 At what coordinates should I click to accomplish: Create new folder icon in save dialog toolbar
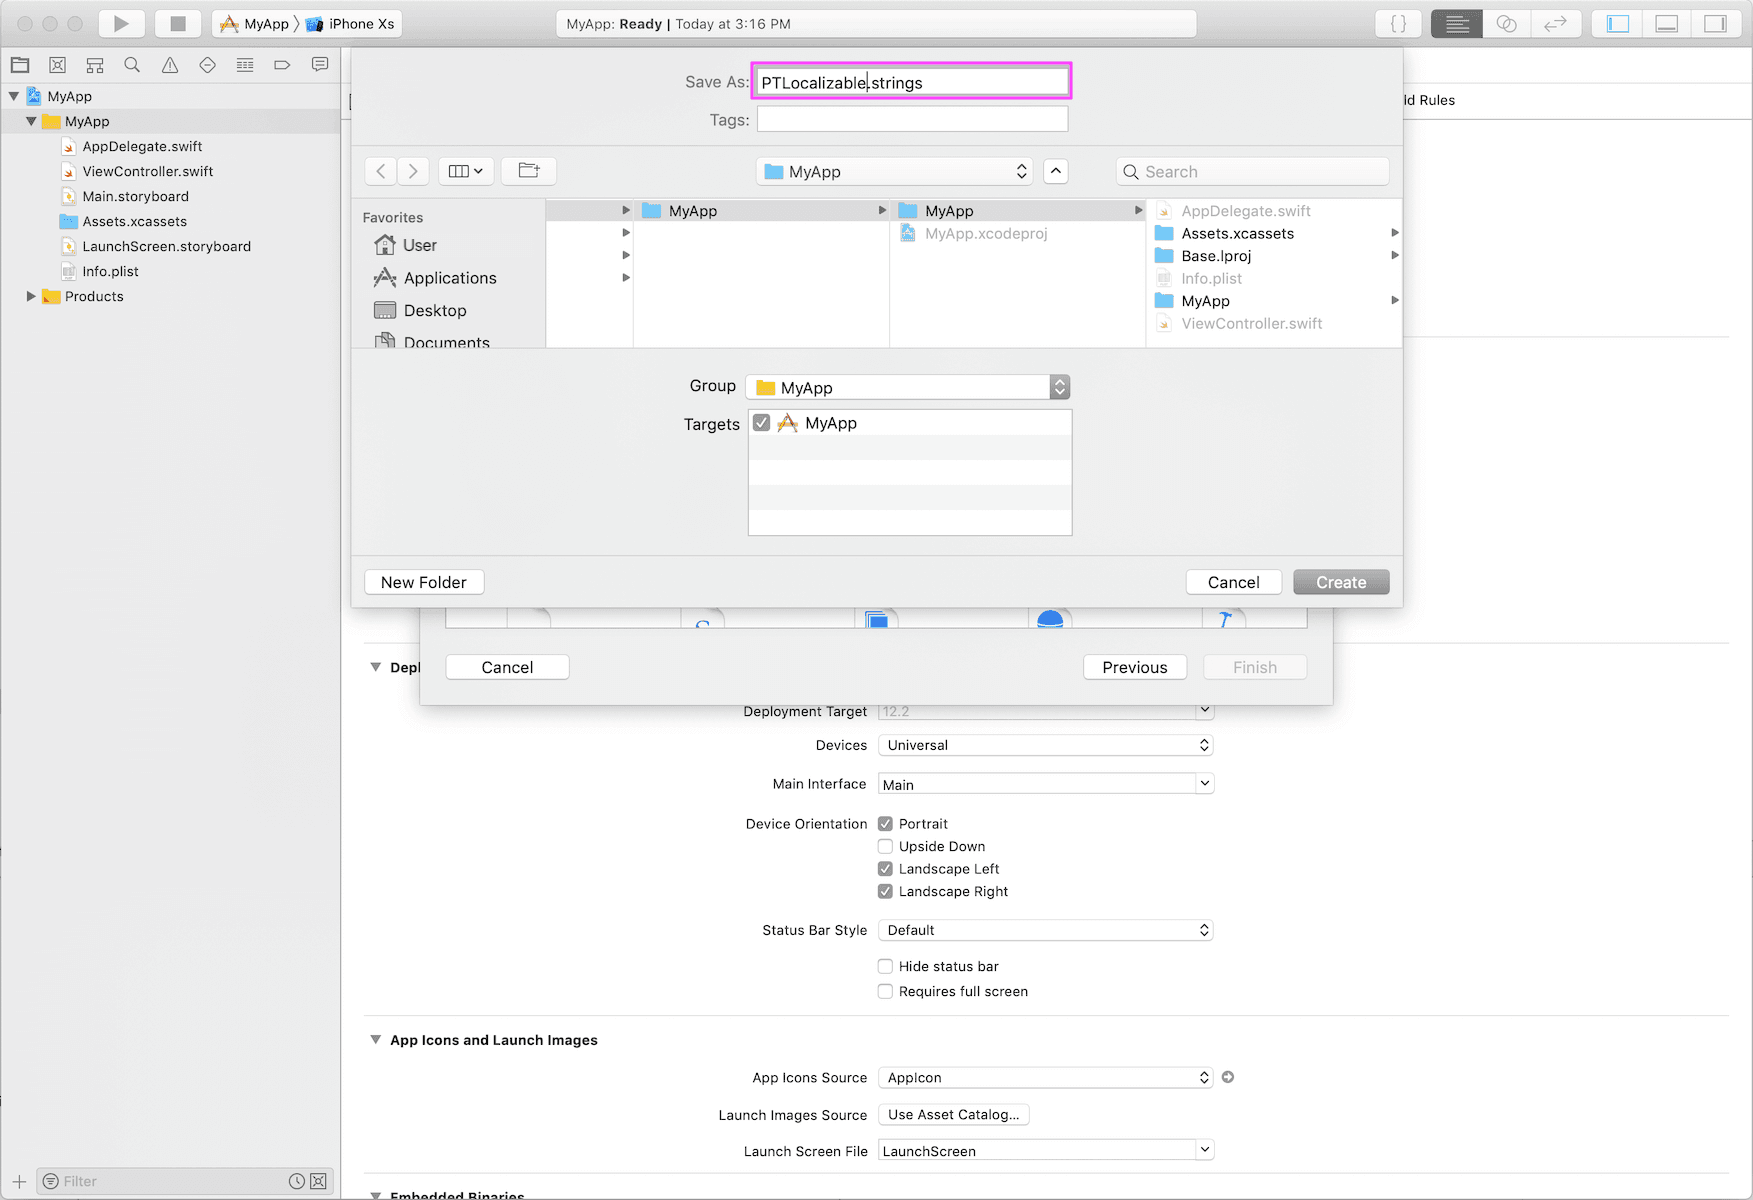coord(529,171)
